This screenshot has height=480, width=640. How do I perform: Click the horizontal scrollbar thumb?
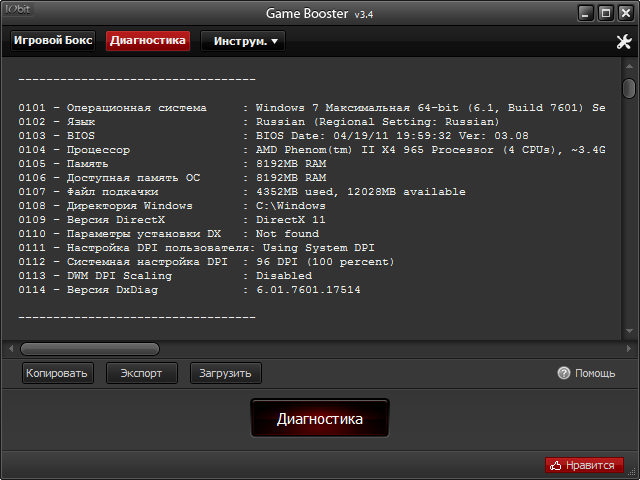(90, 348)
